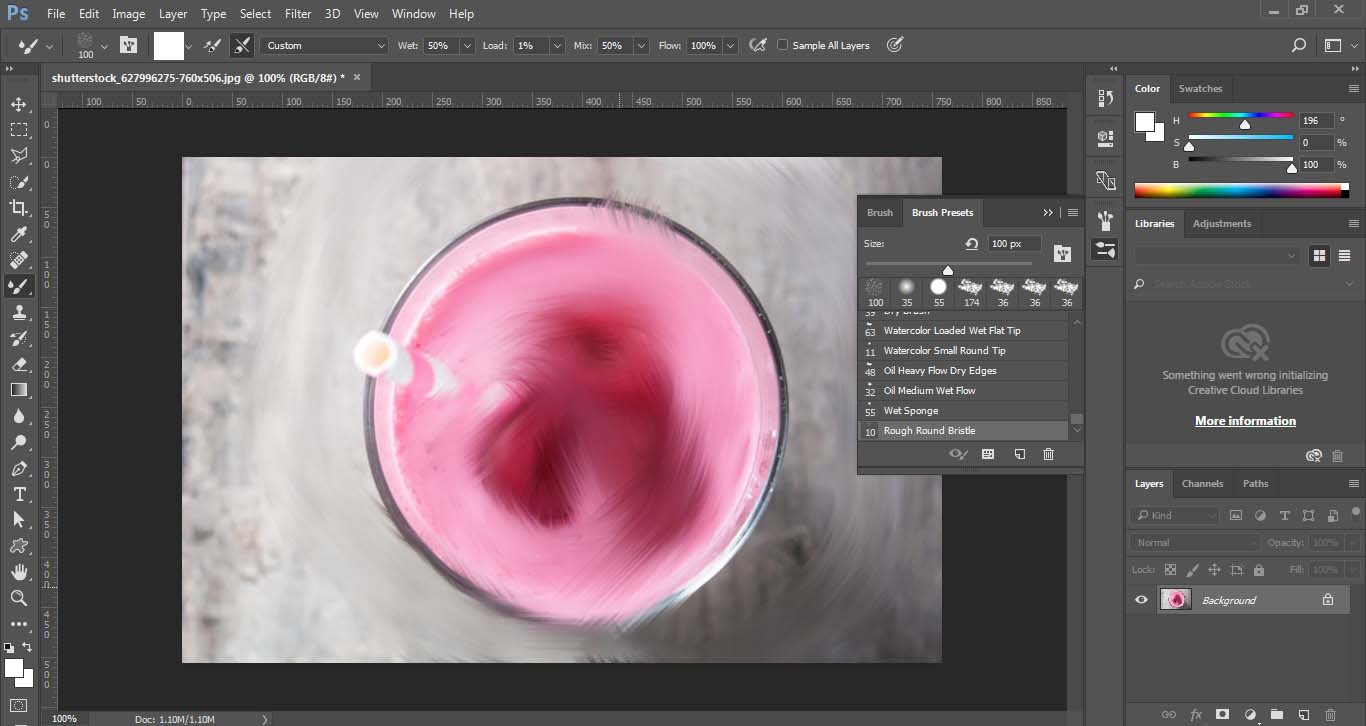Open the workspace switcher dropdown

point(1340,45)
